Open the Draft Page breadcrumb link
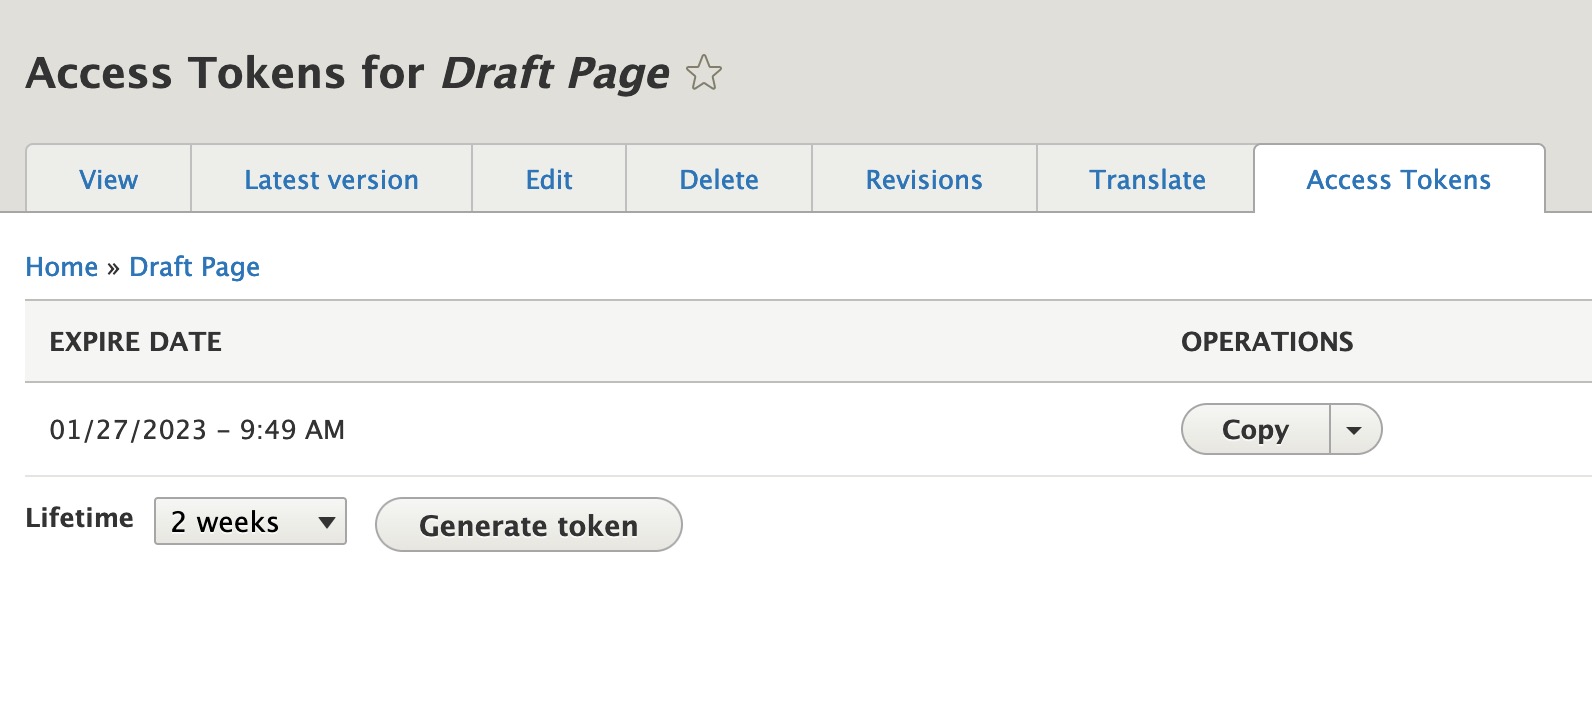1592x710 pixels. point(195,267)
